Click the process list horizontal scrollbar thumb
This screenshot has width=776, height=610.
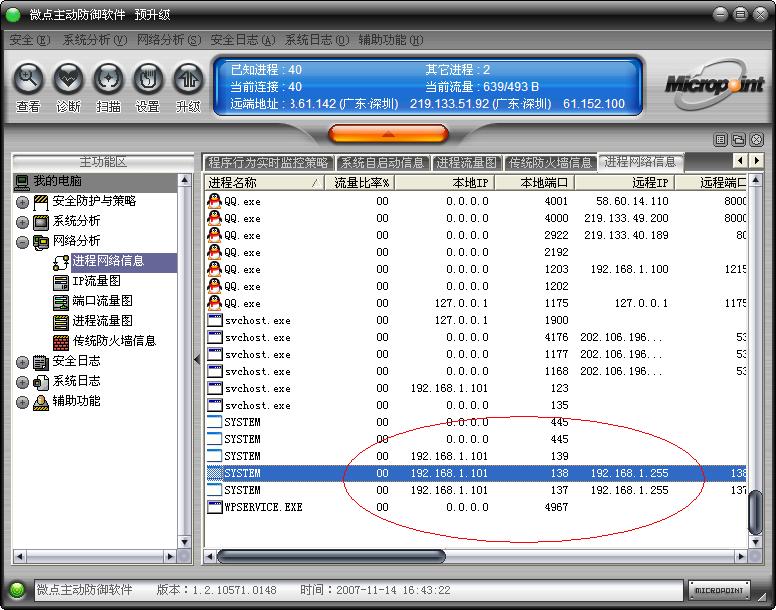(331, 557)
